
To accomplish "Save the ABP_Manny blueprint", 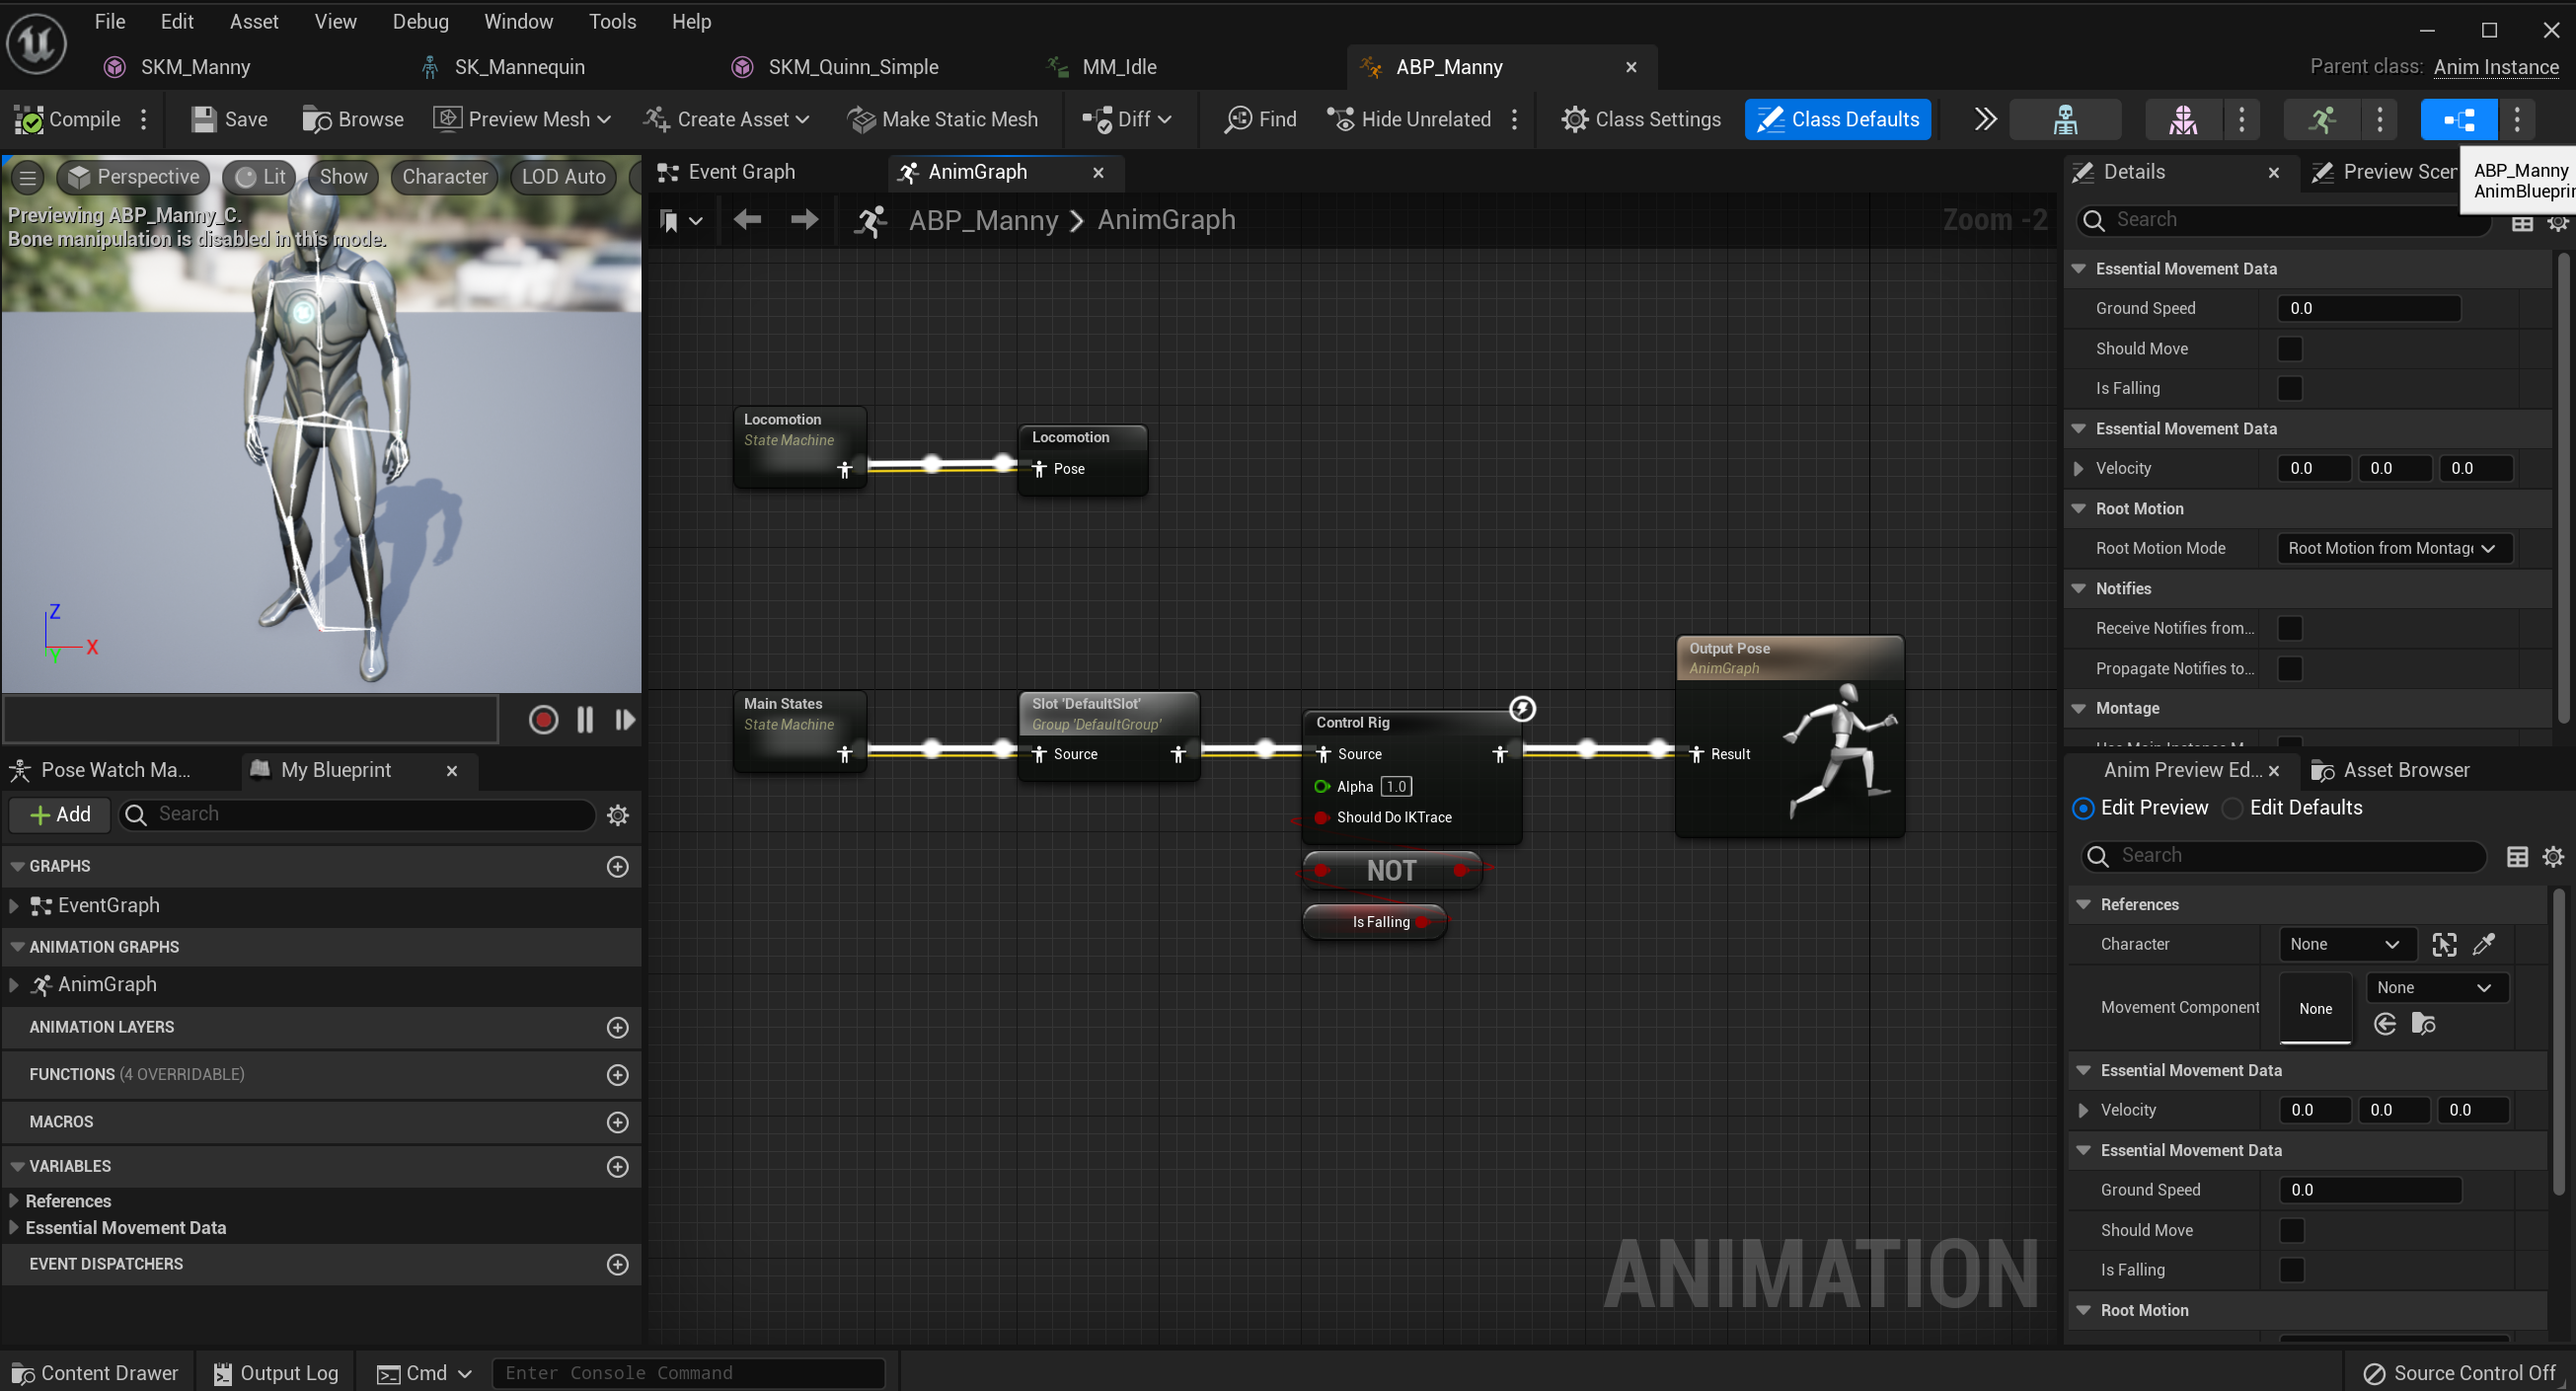I will pyautogui.click(x=229, y=119).
